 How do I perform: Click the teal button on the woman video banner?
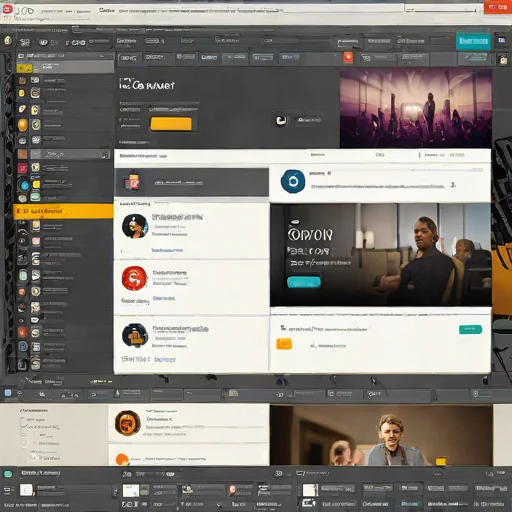point(304,282)
